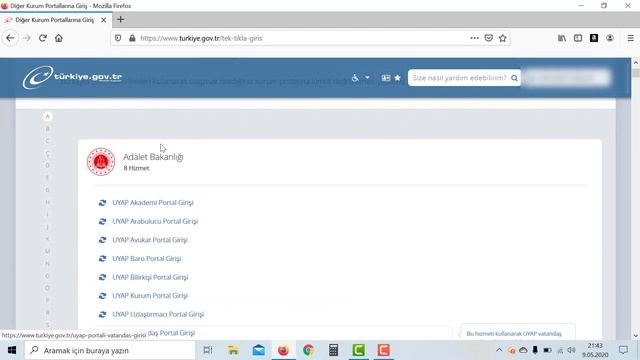This screenshot has height=360, width=640.
Task: Click the Adalet Bakanlığı emblem
Action: pos(101,162)
